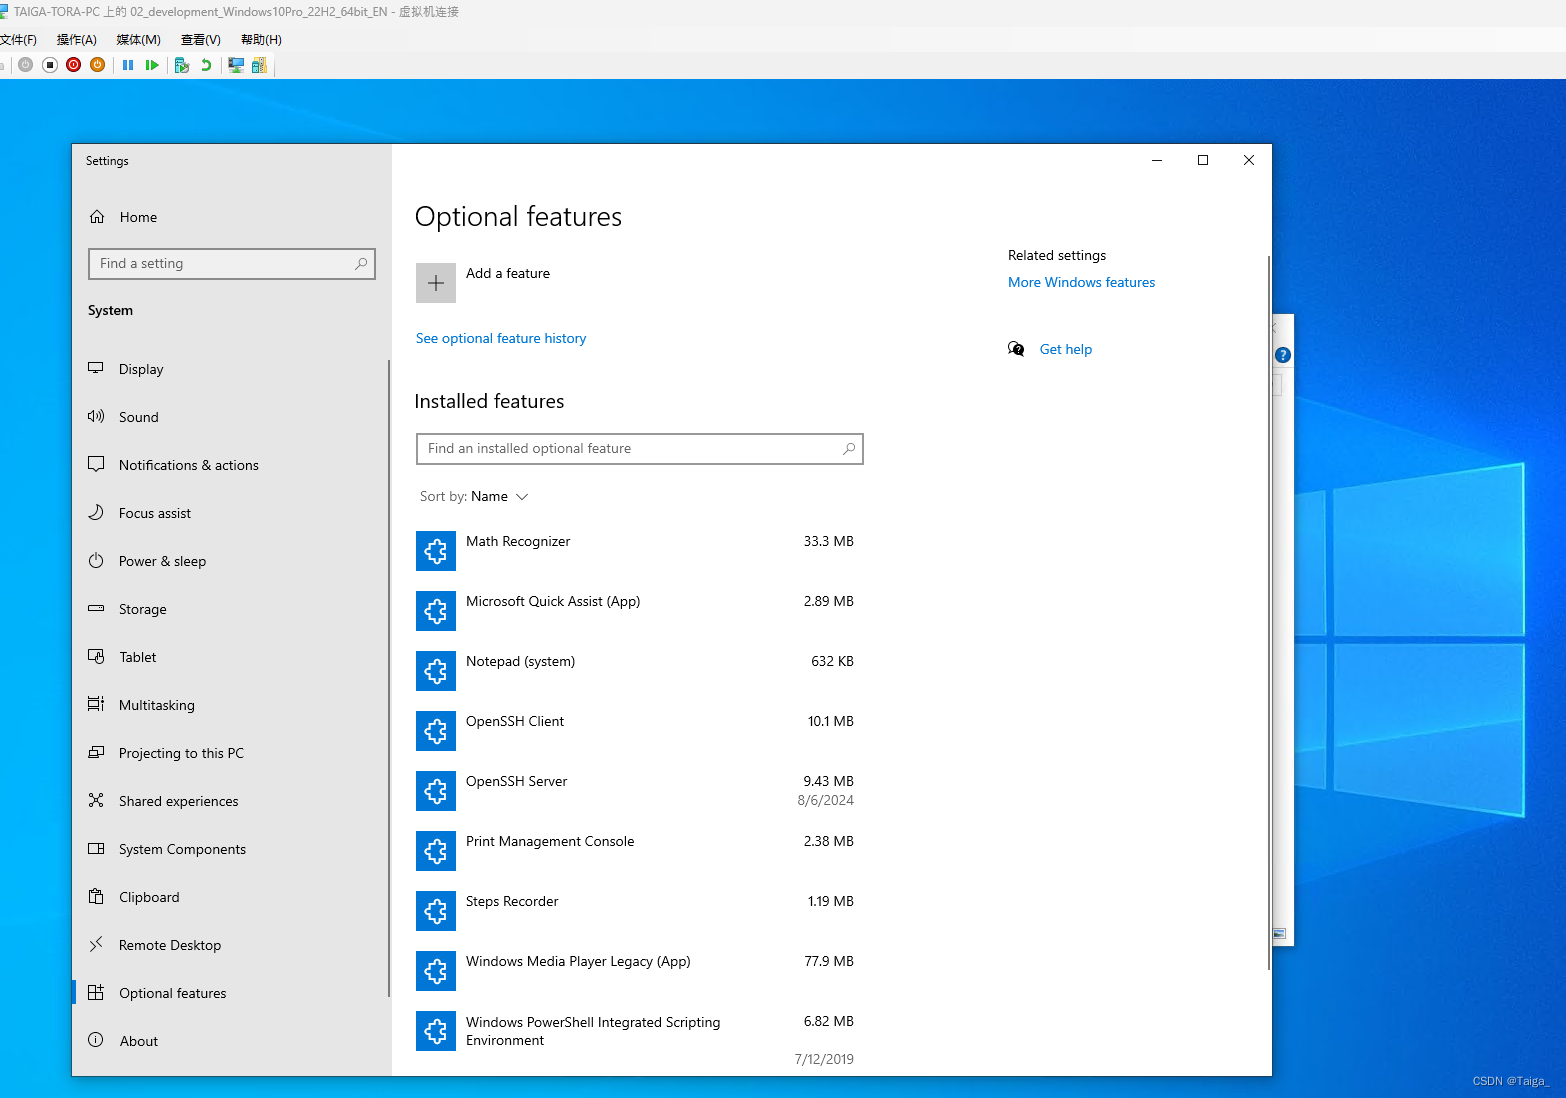
Task: Open the Sort by Name dropdown
Action: (474, 497)
